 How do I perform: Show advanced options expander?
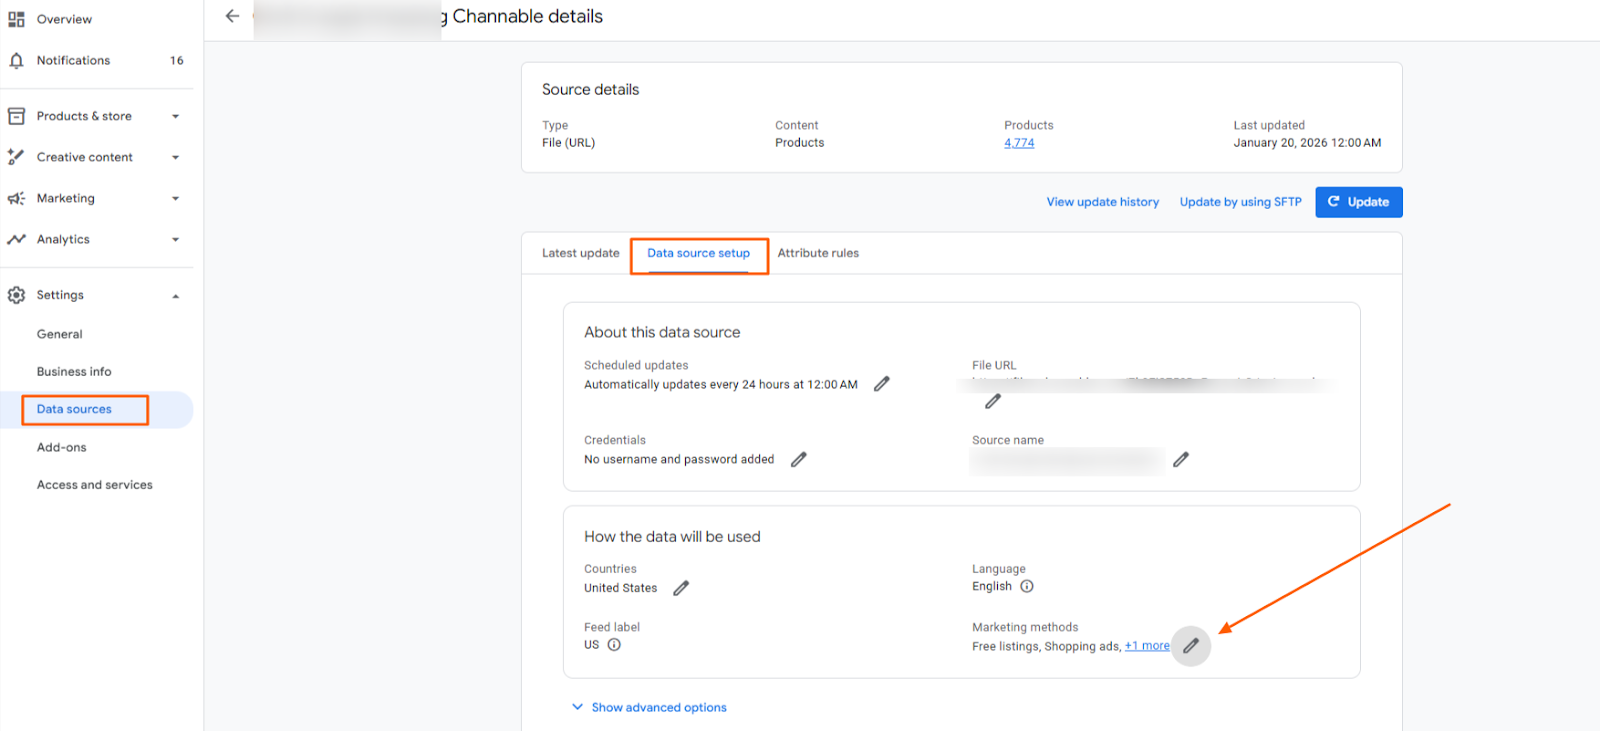click(x=650, y=707)
